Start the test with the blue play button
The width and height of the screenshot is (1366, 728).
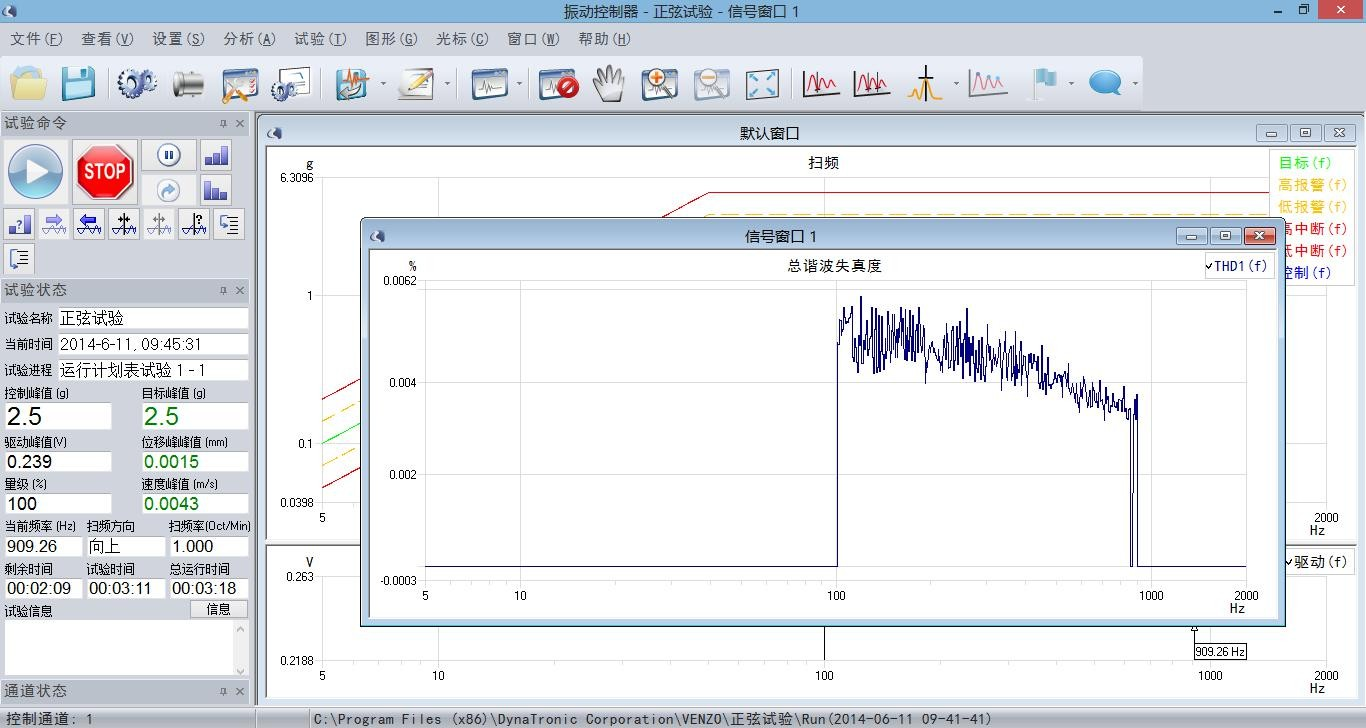click(37, 172)
